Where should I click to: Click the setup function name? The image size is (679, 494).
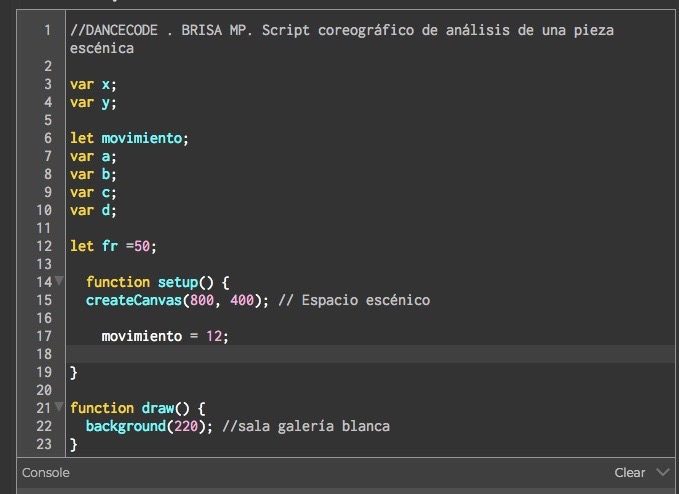point(178,282)
